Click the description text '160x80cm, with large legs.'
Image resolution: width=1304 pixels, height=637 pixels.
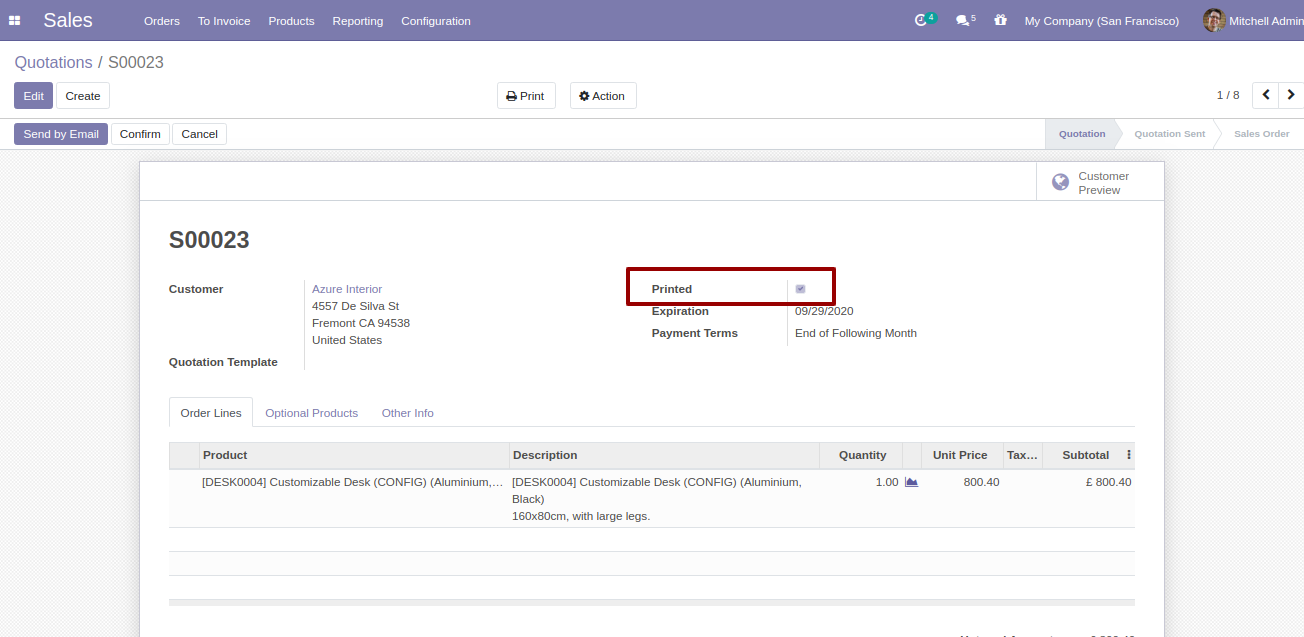pyautogui.click(x=581, y=516)
